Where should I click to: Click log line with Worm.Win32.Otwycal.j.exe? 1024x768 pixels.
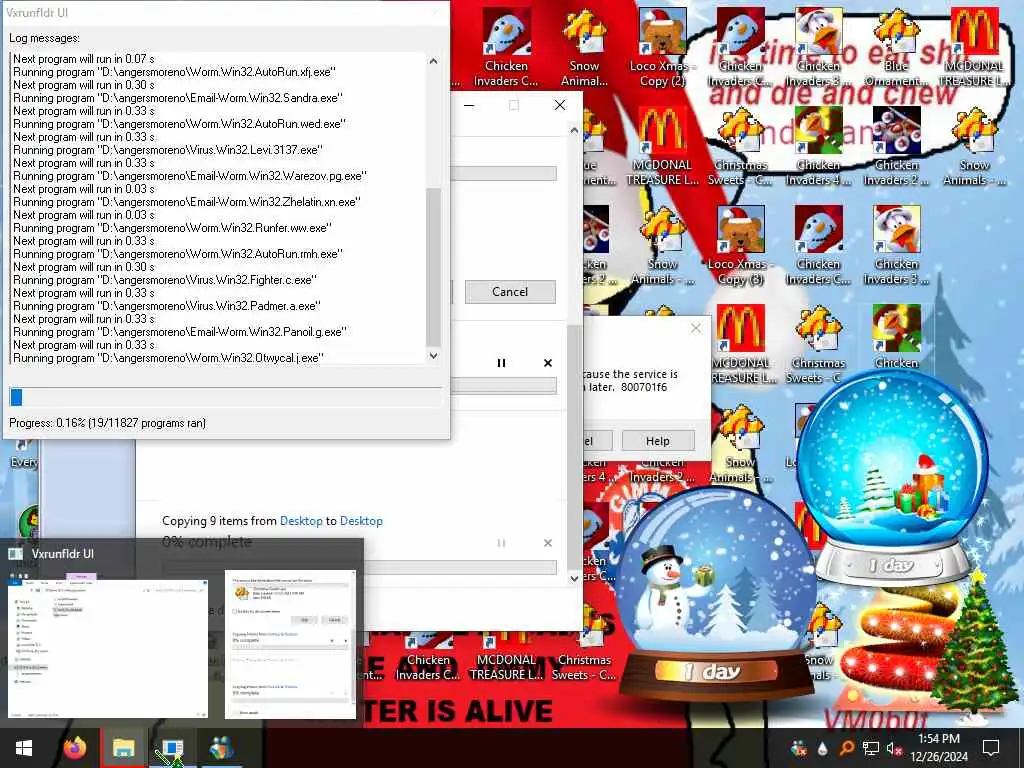[x=168, y=358]
